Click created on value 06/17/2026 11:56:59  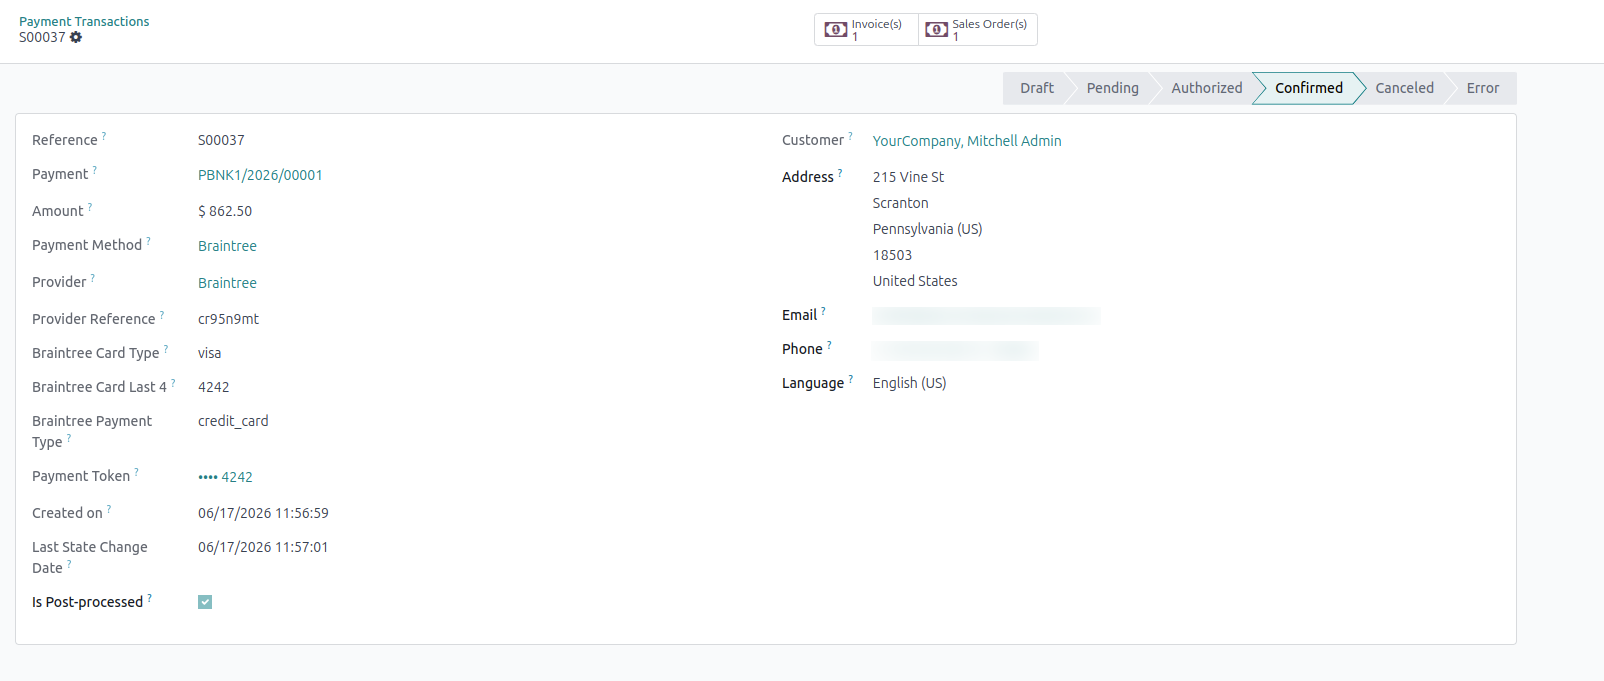tap(263, 513)
